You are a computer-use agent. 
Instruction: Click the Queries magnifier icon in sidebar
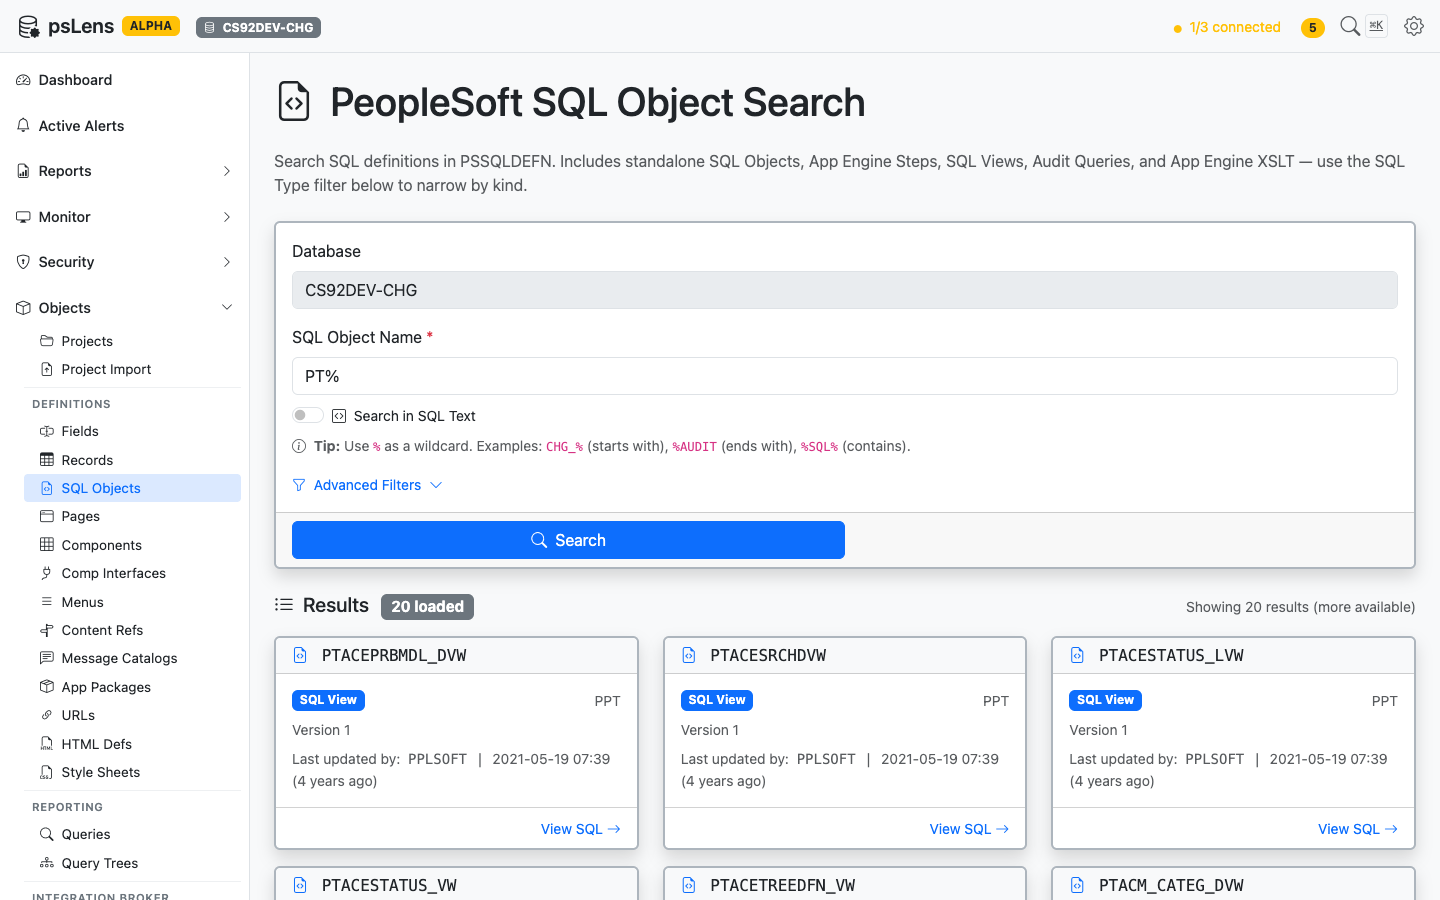[47, 834]
